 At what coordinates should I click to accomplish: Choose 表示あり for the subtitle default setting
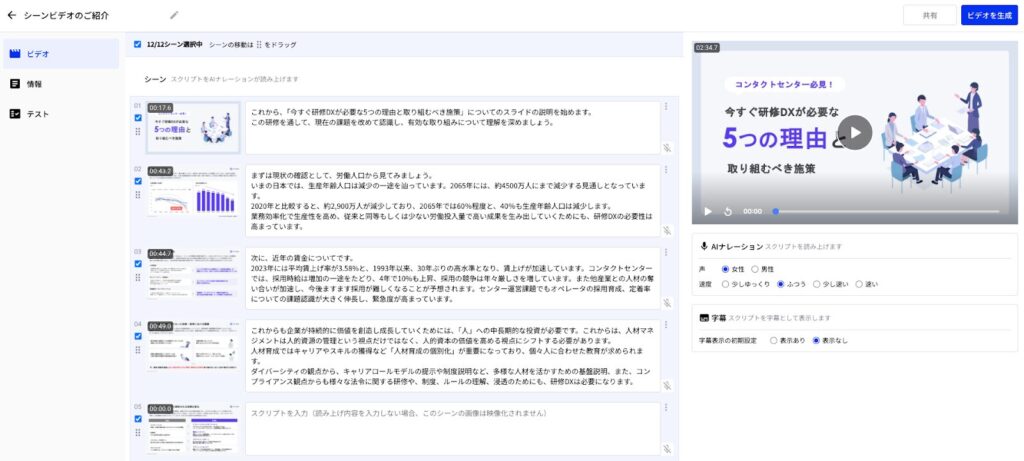pos(774,341)
